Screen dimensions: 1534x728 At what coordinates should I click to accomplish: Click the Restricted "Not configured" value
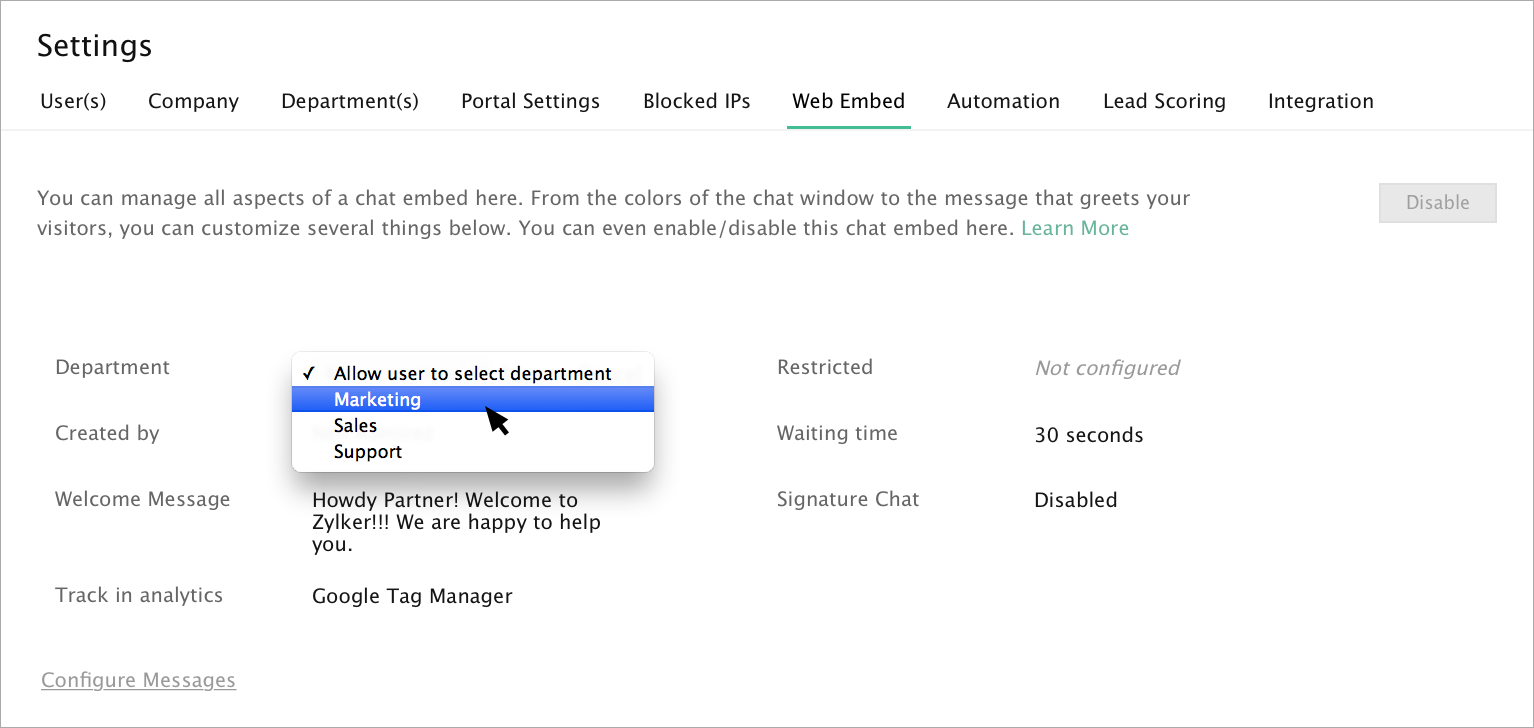click(x=1107, y=368)
